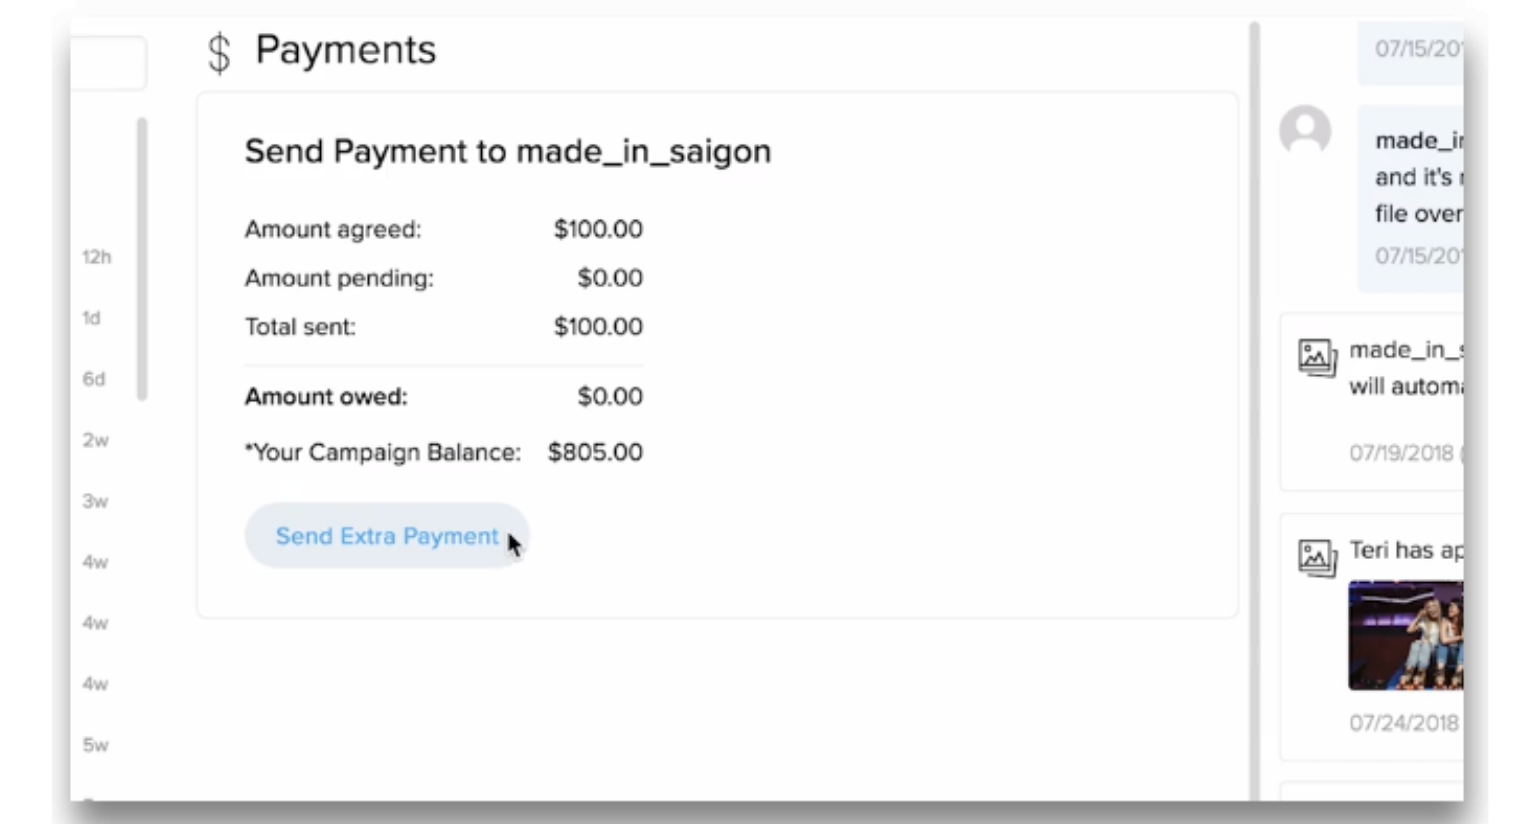Select the 5w entry in sidebar

click(96, 745)
